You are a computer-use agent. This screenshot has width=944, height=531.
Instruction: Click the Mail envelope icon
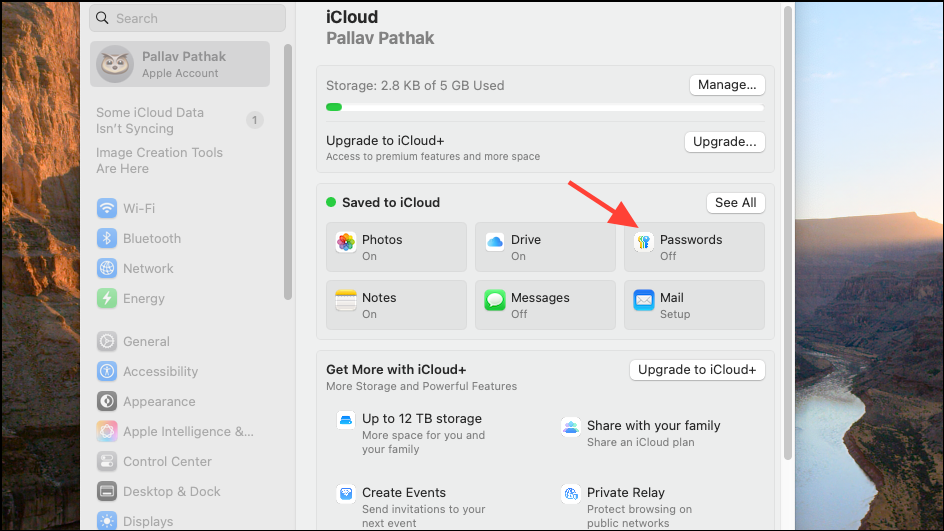point(644,300)
